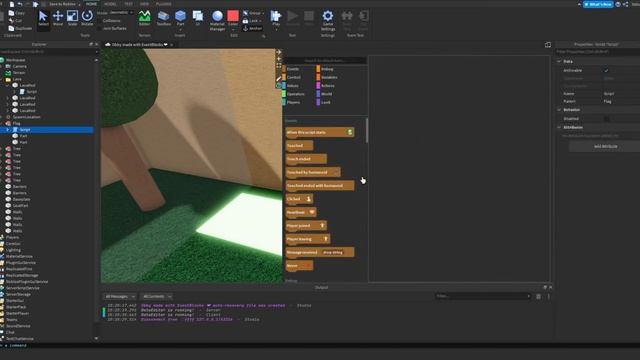Pop out the script editor window icon
The width and height of the screenshot is (640, 360).
pyautogui.click(x=548, y=44)
